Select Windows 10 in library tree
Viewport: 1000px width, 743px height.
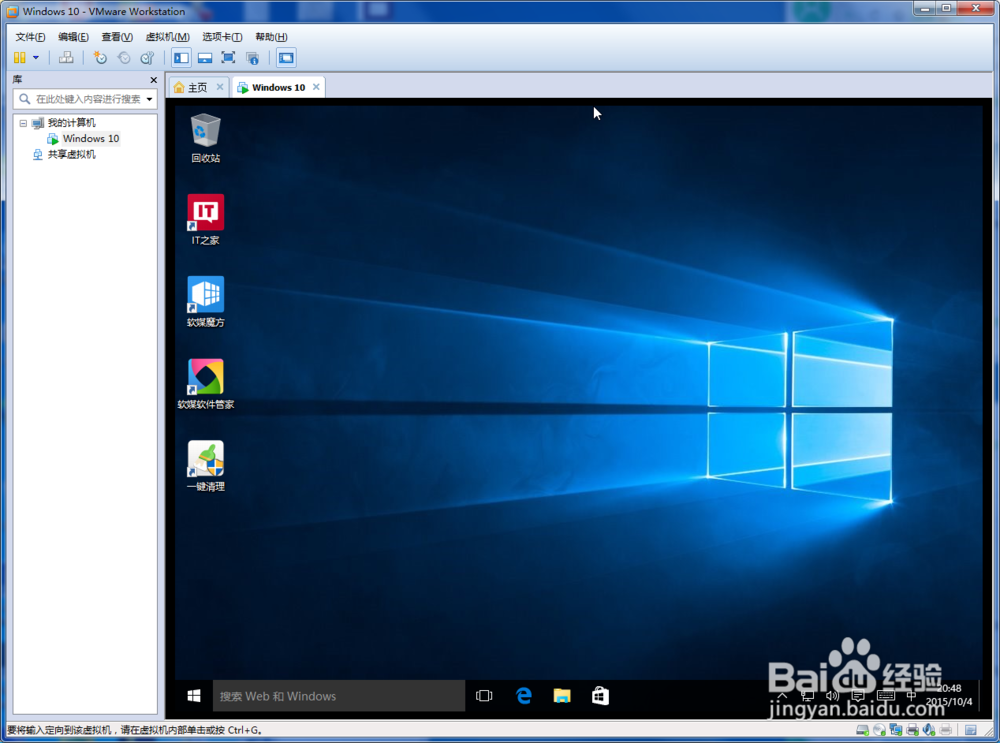tap(91, 138)
